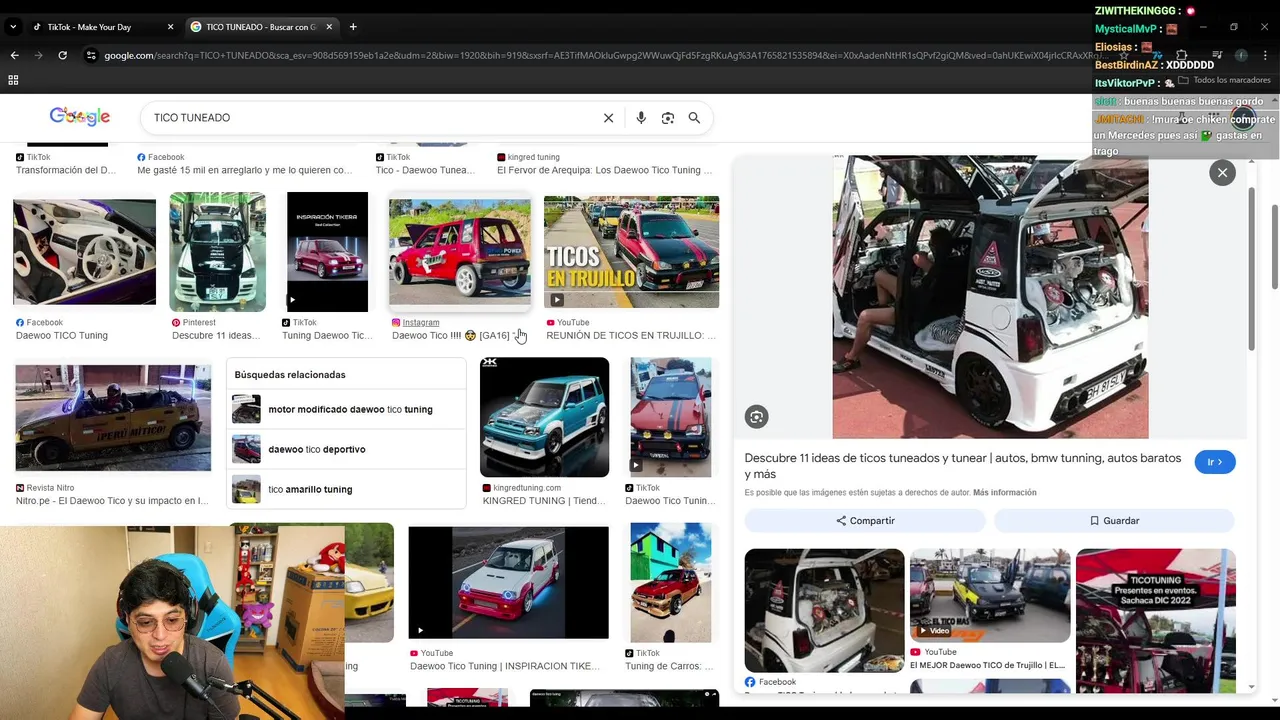
Task: Select related search daewoo tico deportivo
Action: [x=346, y=449]
